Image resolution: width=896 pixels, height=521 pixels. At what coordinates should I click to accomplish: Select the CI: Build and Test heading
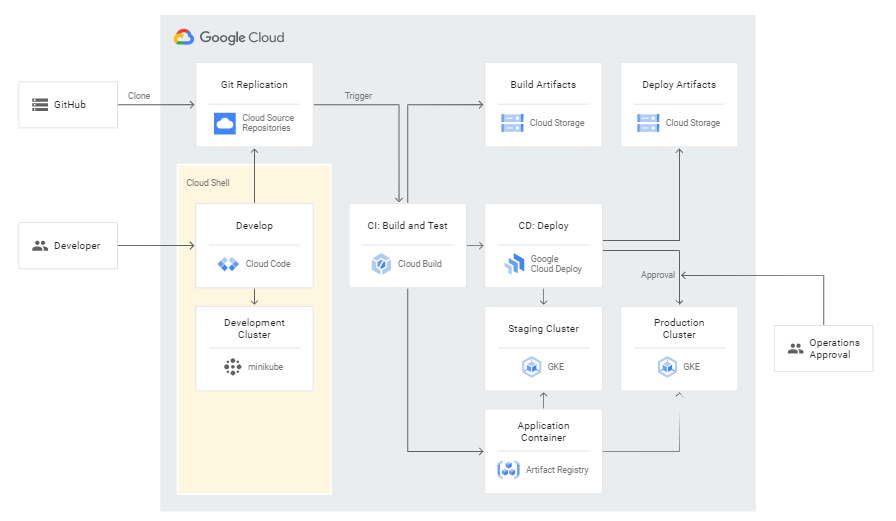pyautogui.click(x=407, y=226)
